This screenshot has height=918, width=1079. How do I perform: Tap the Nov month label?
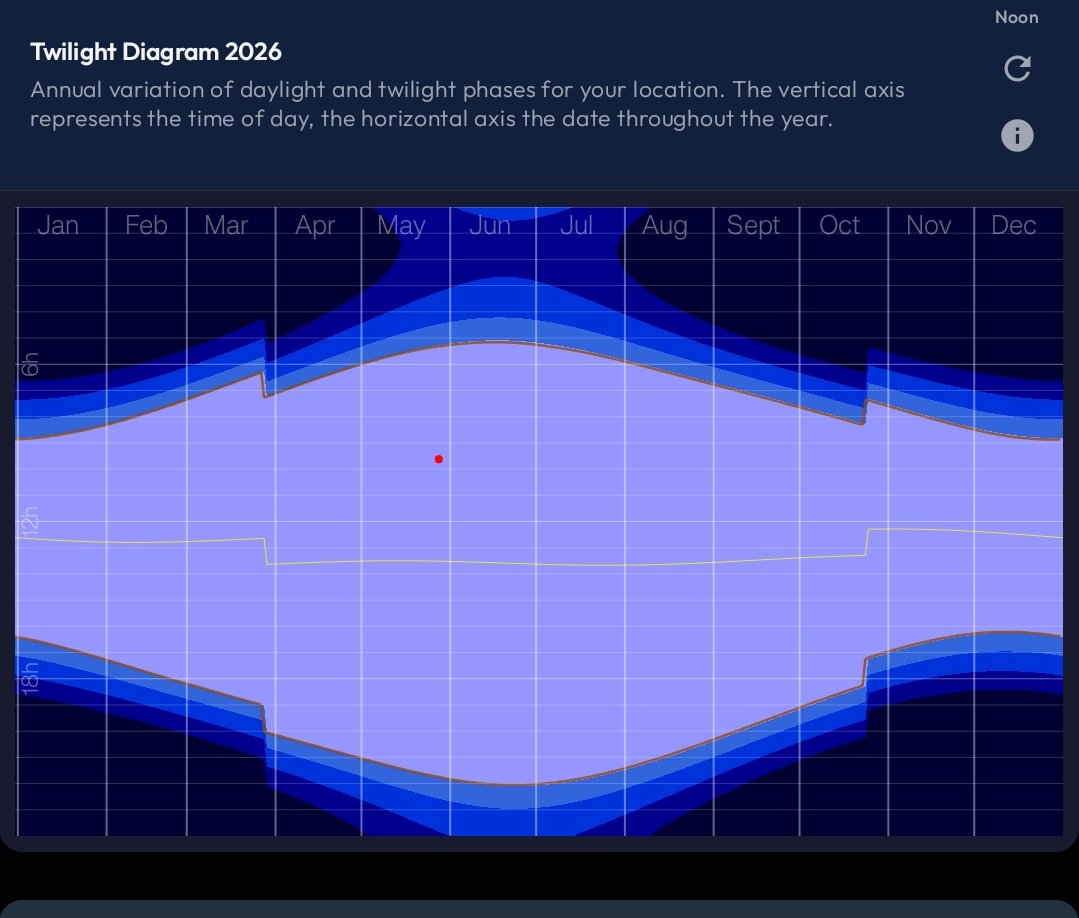(928, 225)
